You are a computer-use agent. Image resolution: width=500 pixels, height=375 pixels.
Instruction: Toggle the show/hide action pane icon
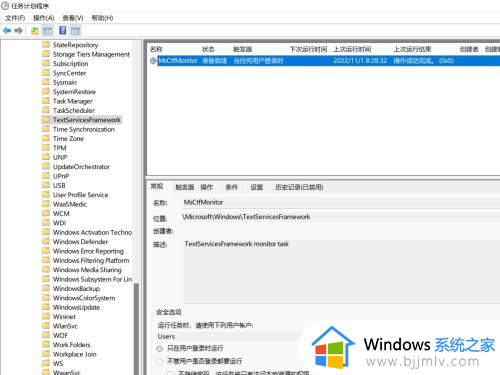click(x=75, y=31)
